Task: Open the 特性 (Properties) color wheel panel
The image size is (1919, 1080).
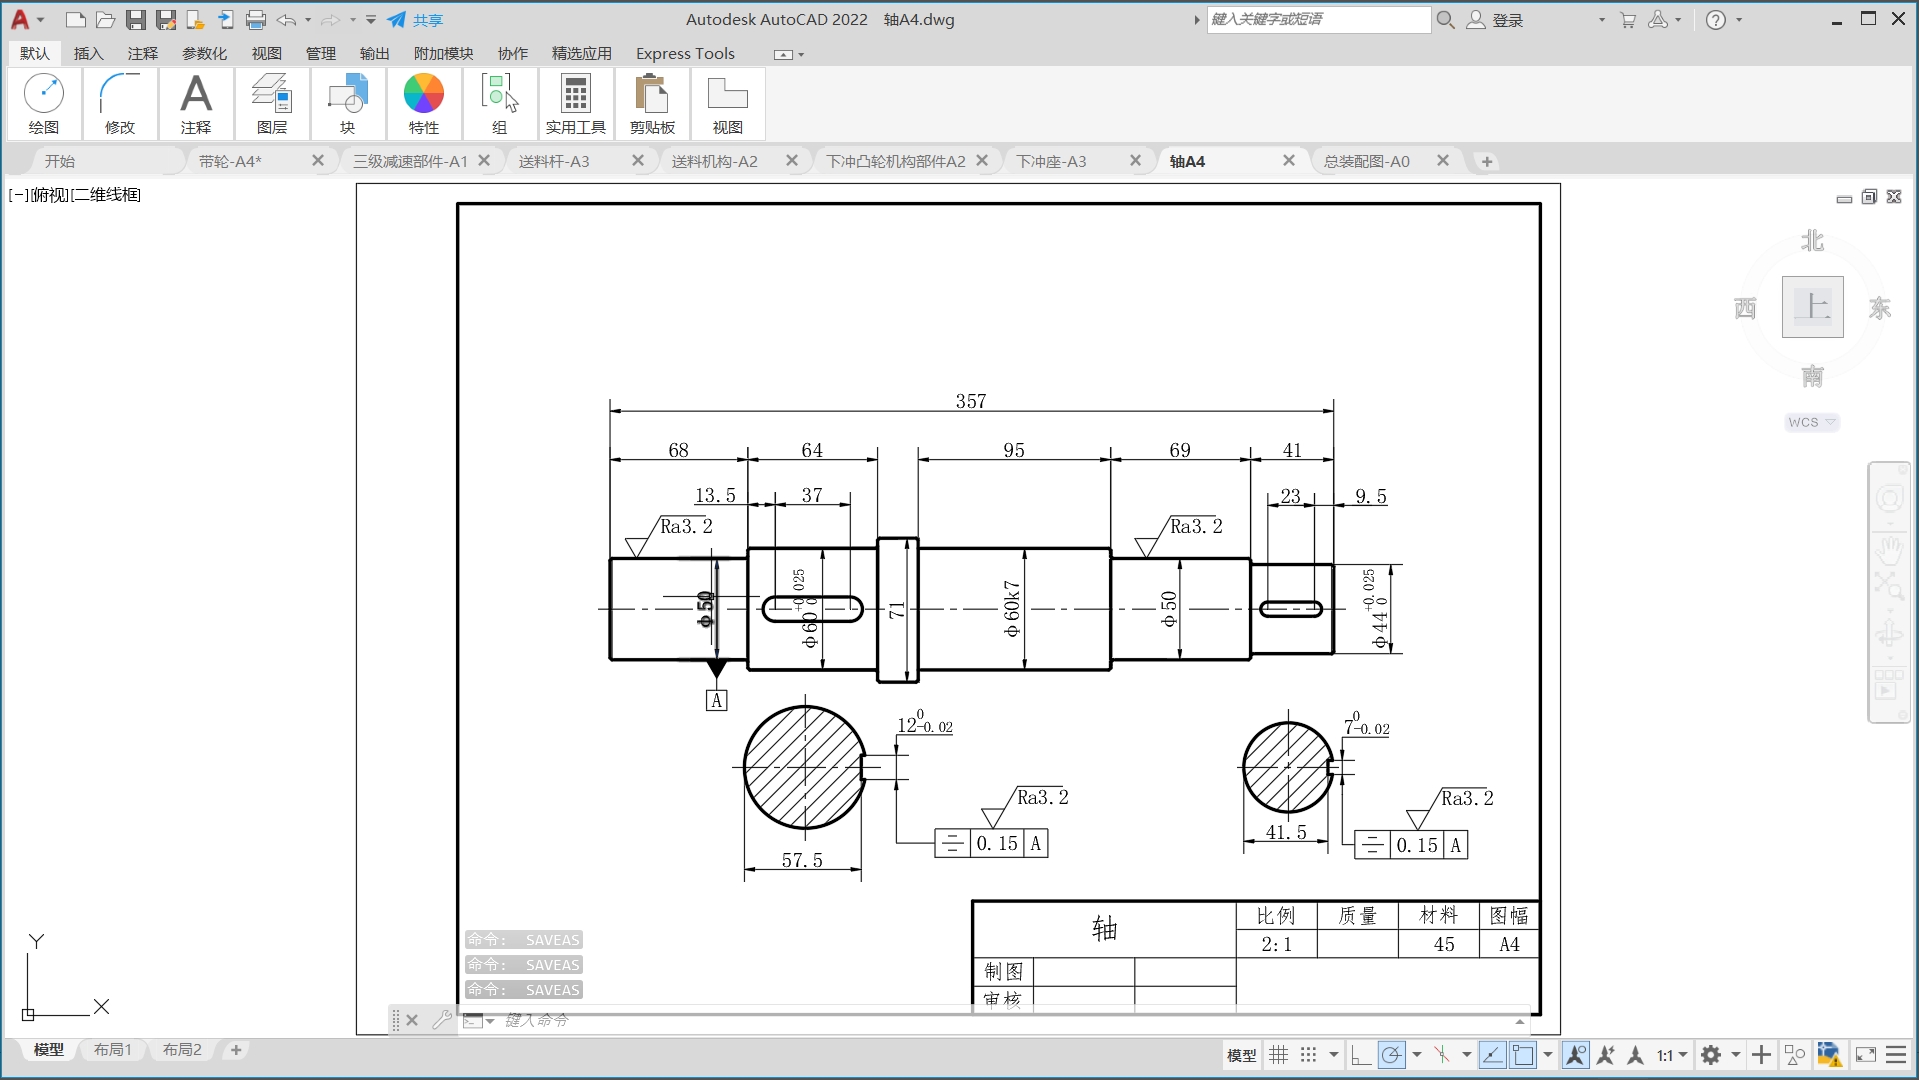Action: pyautogui.click(x=424, y=103)
